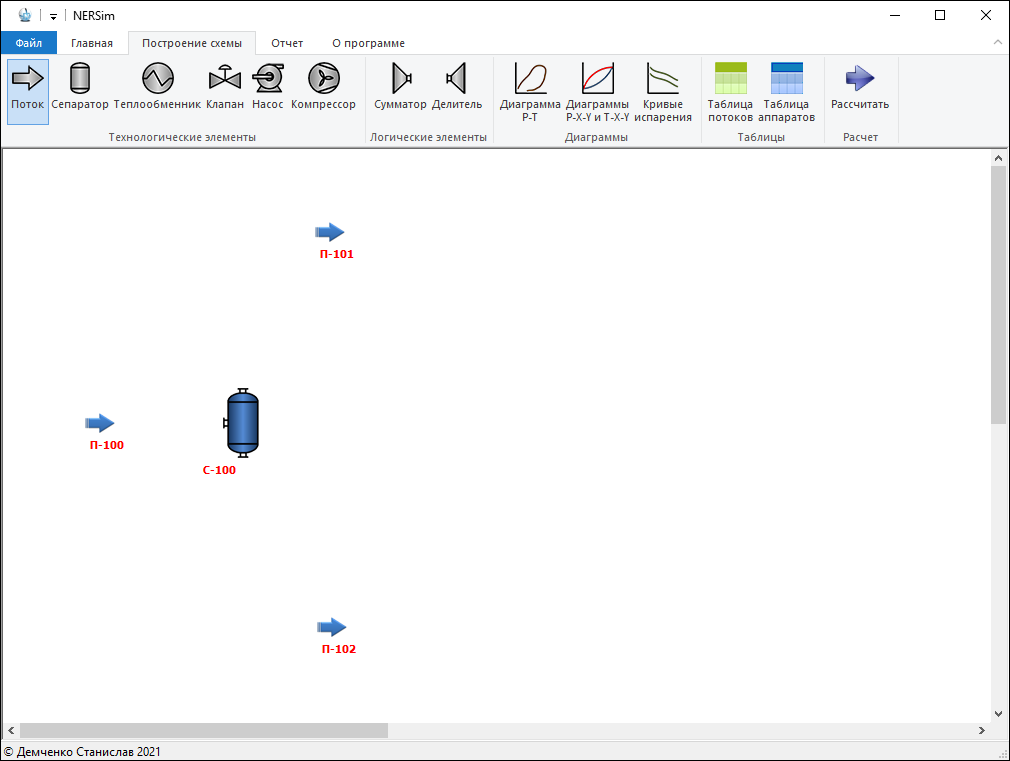Run Рассчитать calculation
The height and width of the screenshot is (761, 1010).
(x=860, y=92)
